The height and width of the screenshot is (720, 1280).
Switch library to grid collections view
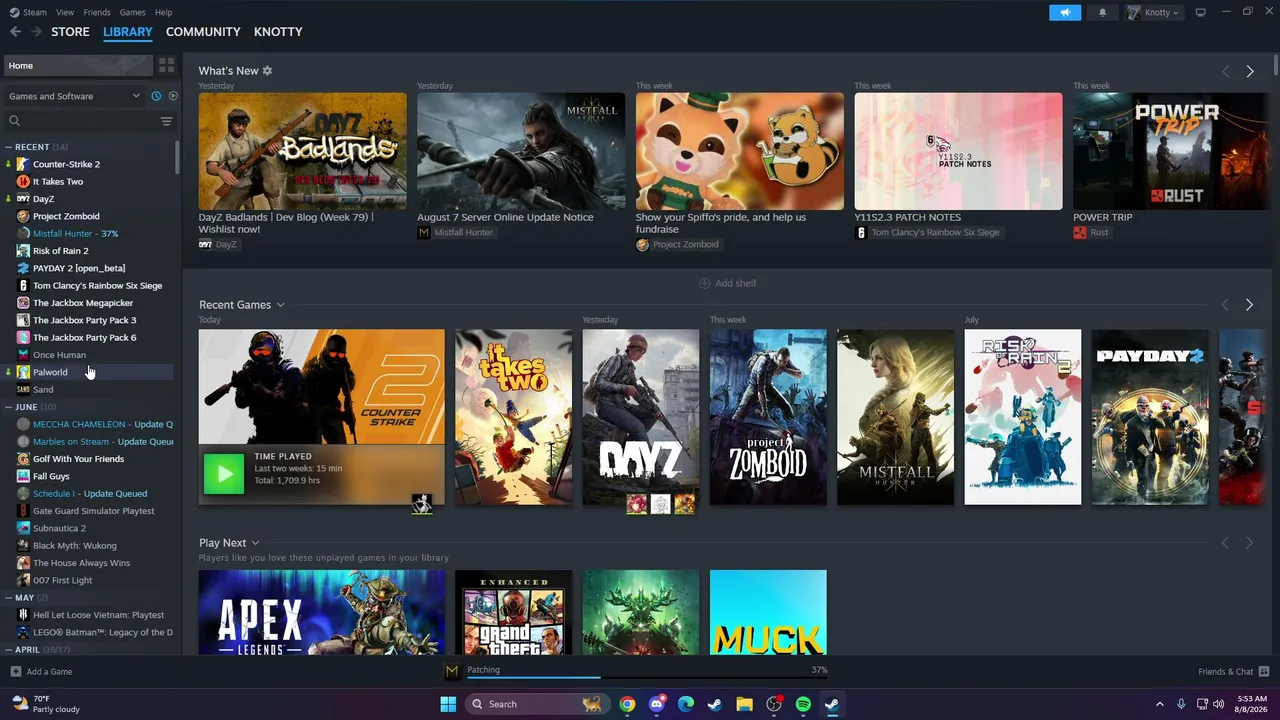pyautogui.click(x=167, y=65)
